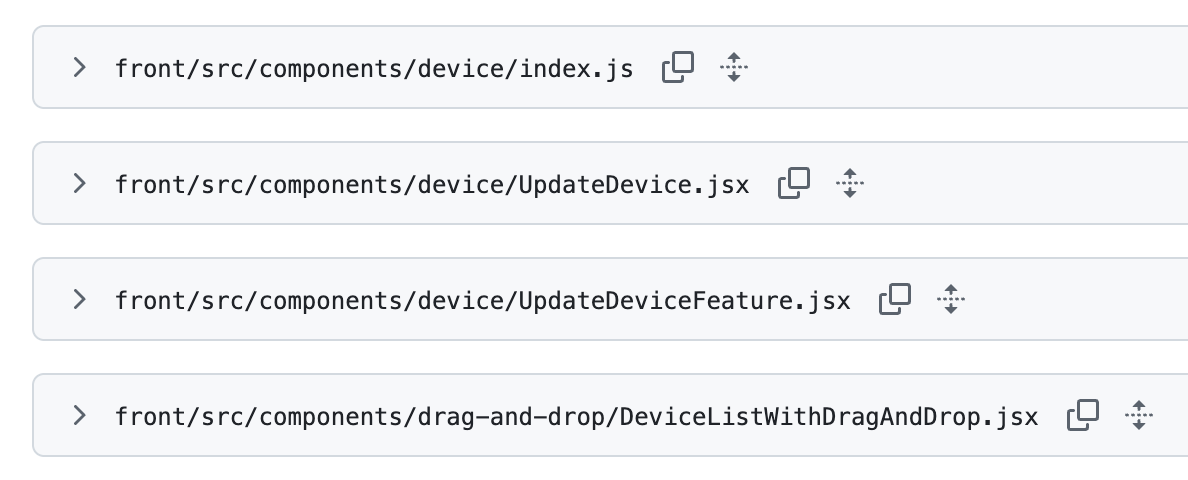Viewport: 1188px width, 480px height.
Task: Click empty header area of the index.js row
Action: tap(960, 68)
